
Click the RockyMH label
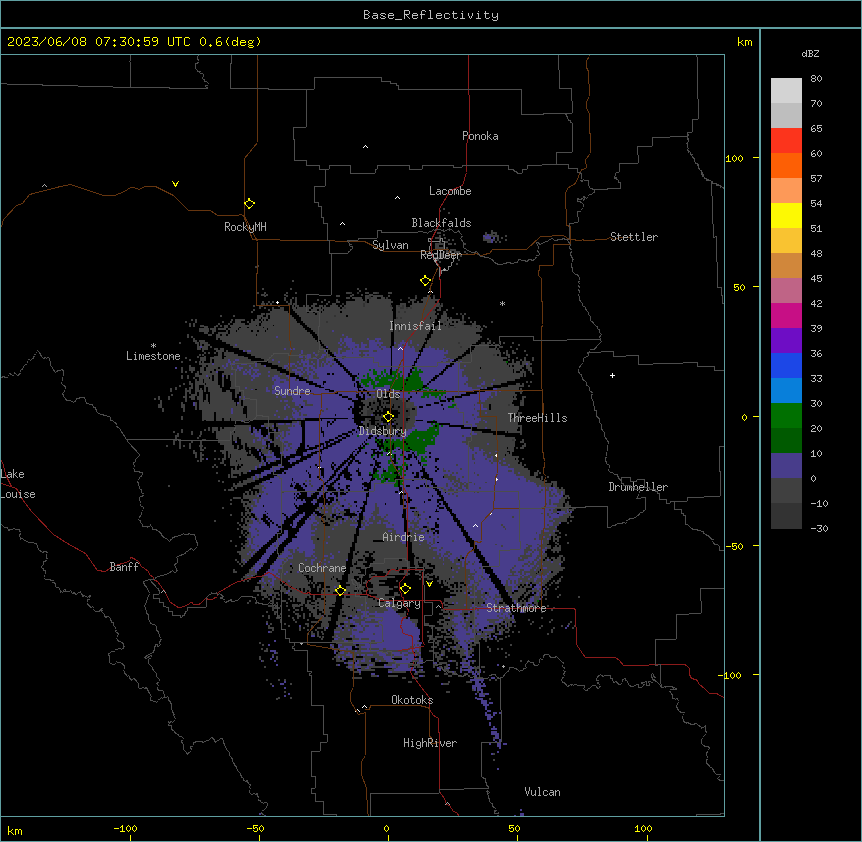[245, 227]
